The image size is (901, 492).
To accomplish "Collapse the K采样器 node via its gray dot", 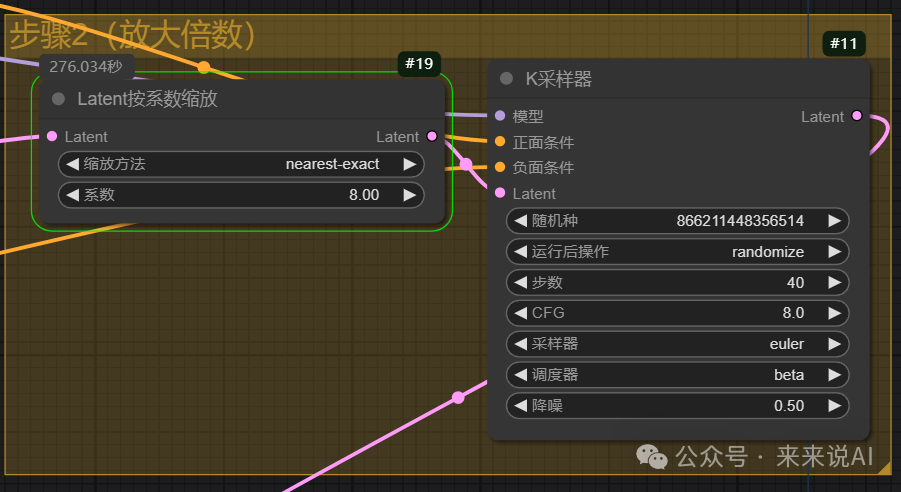I will [506, 78].
